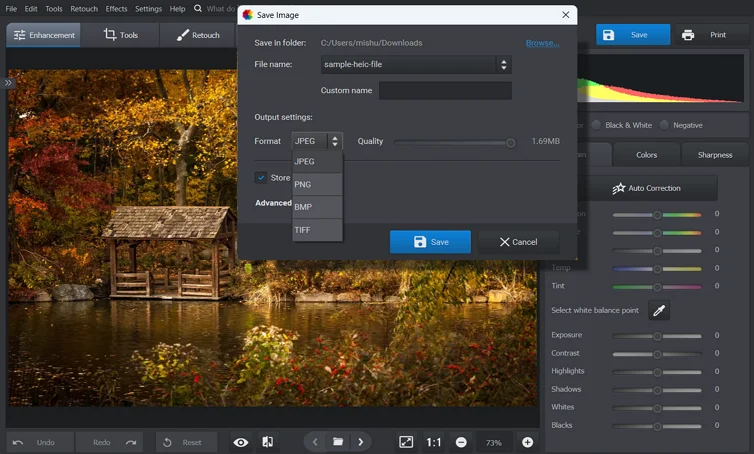The image size is (754, 454).
Task: Adjust the Highlights slider
Action: (657, 372)
